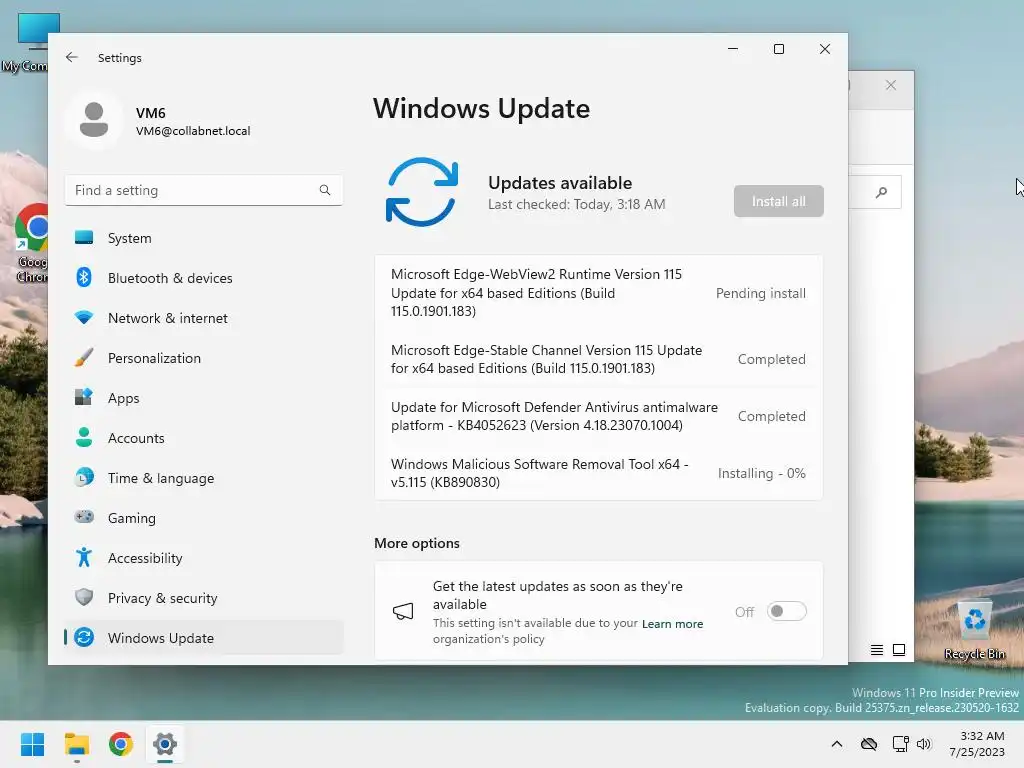
Task: Toggle Get the latest updates switch
Action: point(786,611)
